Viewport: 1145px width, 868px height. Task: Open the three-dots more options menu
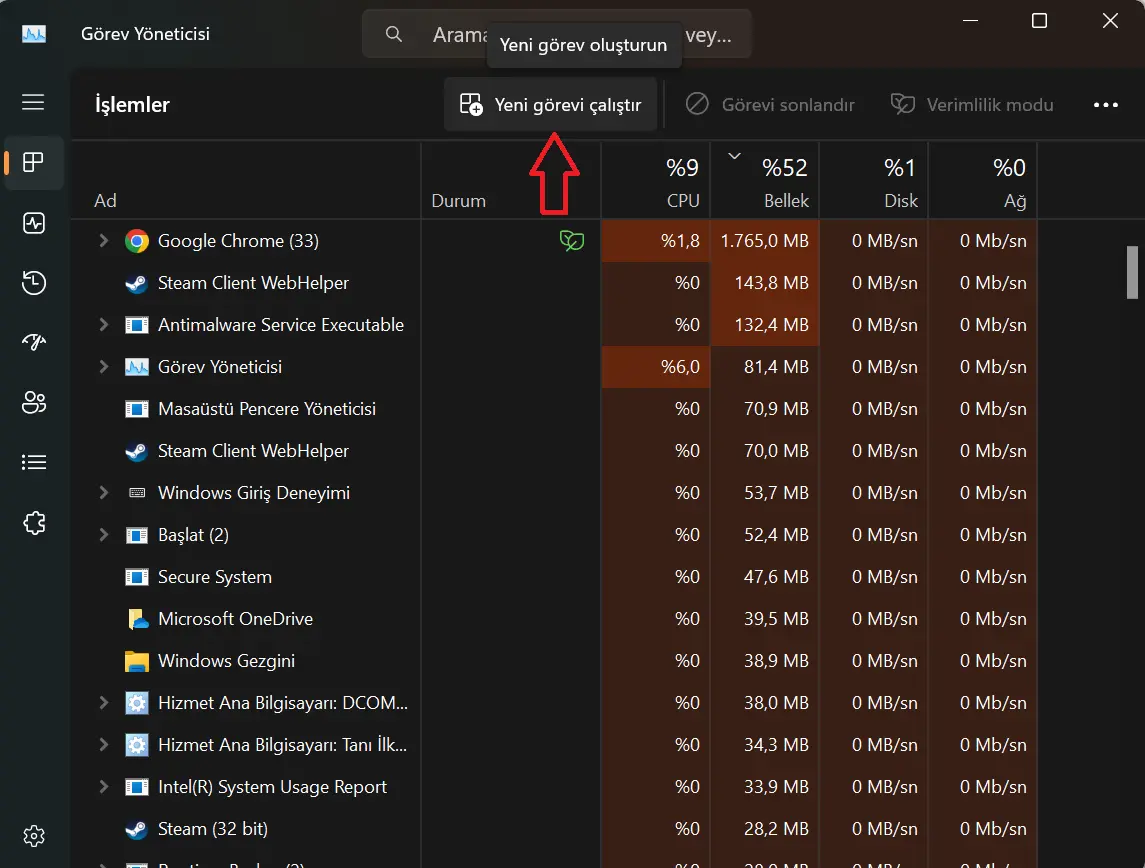(x=1105, y=104)
